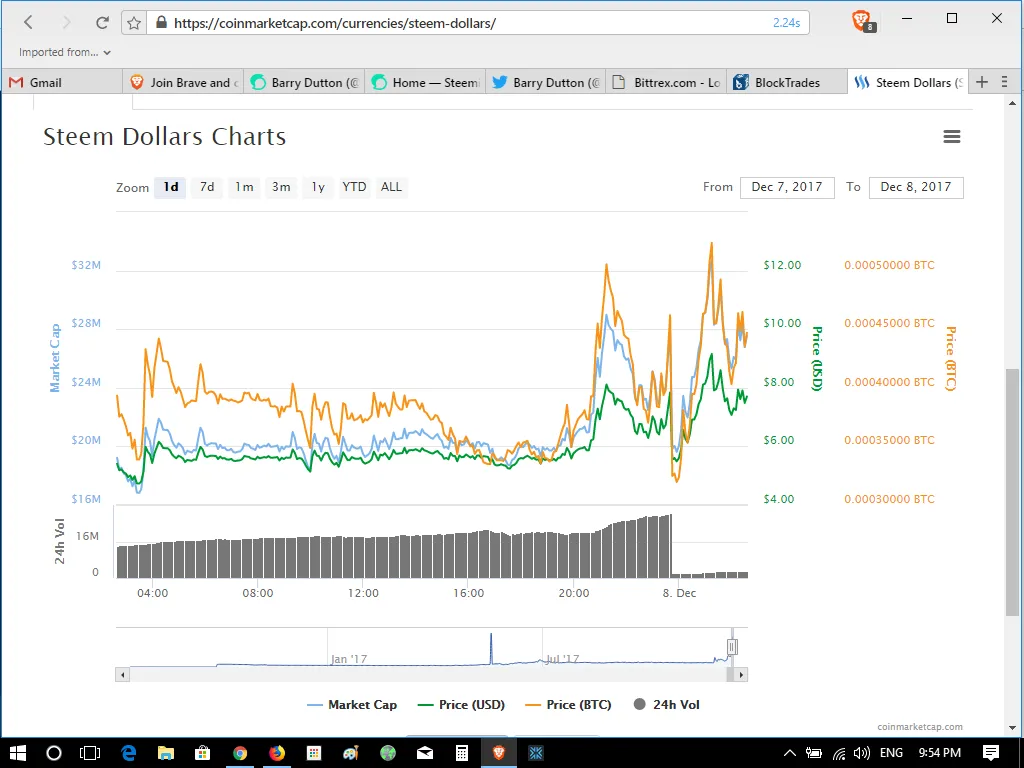The height and width of the screenshot is (768, 1024).
Task: Open chart hamburger export menu
Action: tap(952, 136)
